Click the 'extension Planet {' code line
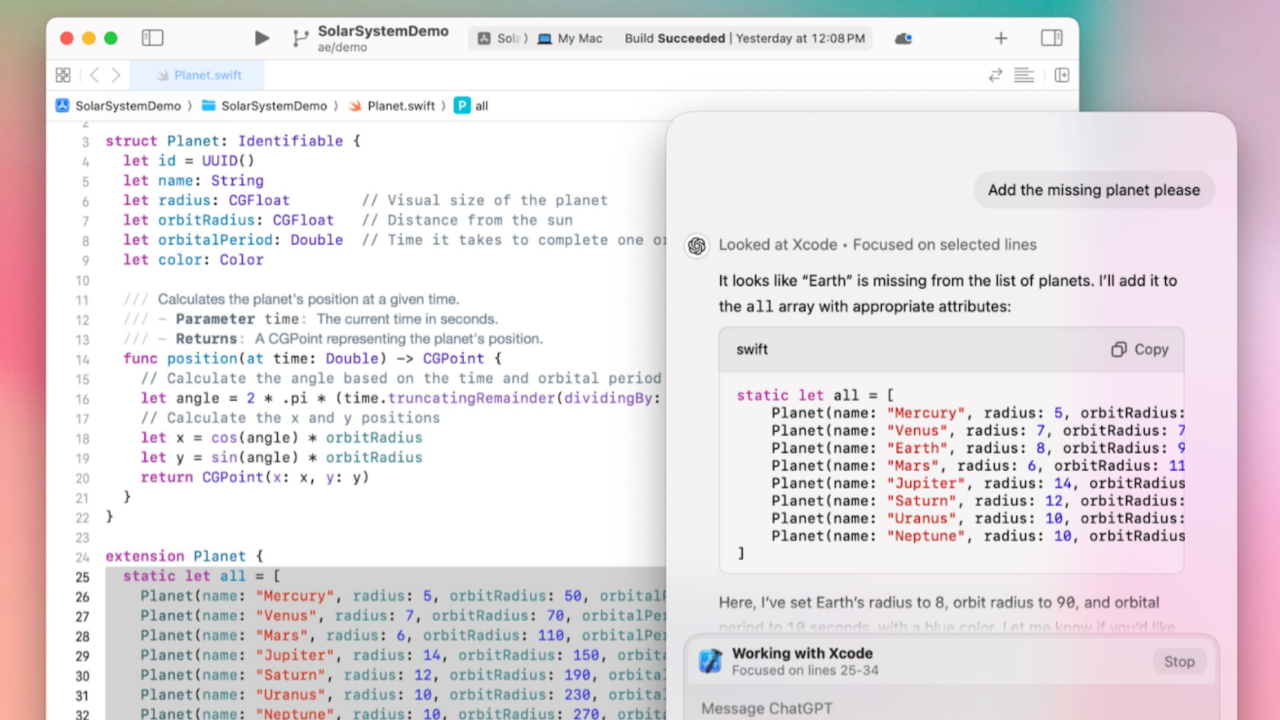This screenshot has height=720, width=1280. pyautogui.click(x=183, y=556)
